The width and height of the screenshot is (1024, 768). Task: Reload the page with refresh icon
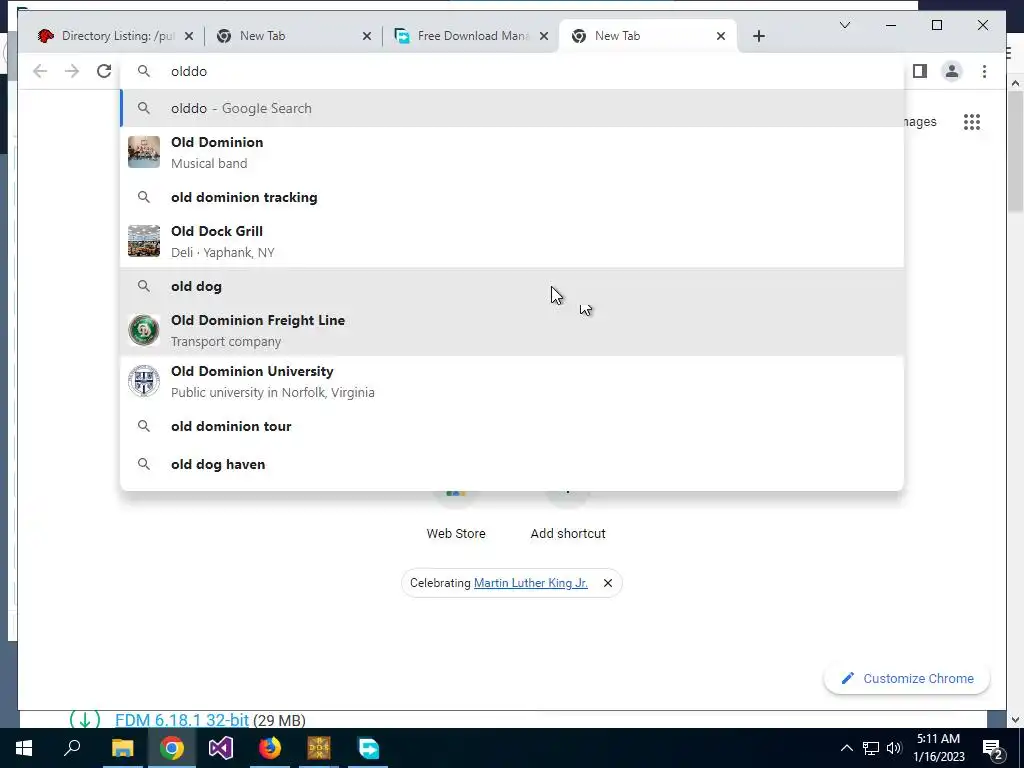click(x=104, y=71)
